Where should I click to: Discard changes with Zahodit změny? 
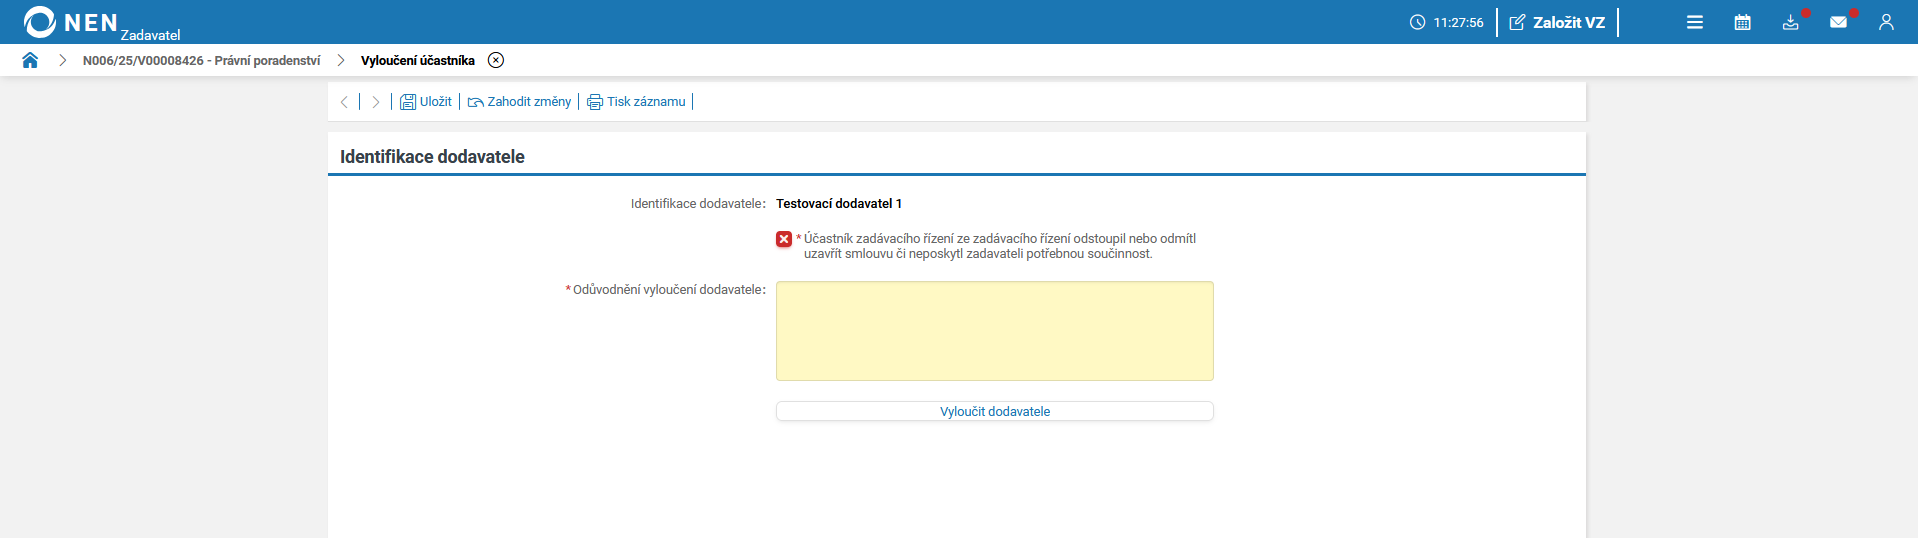(520, 102)
